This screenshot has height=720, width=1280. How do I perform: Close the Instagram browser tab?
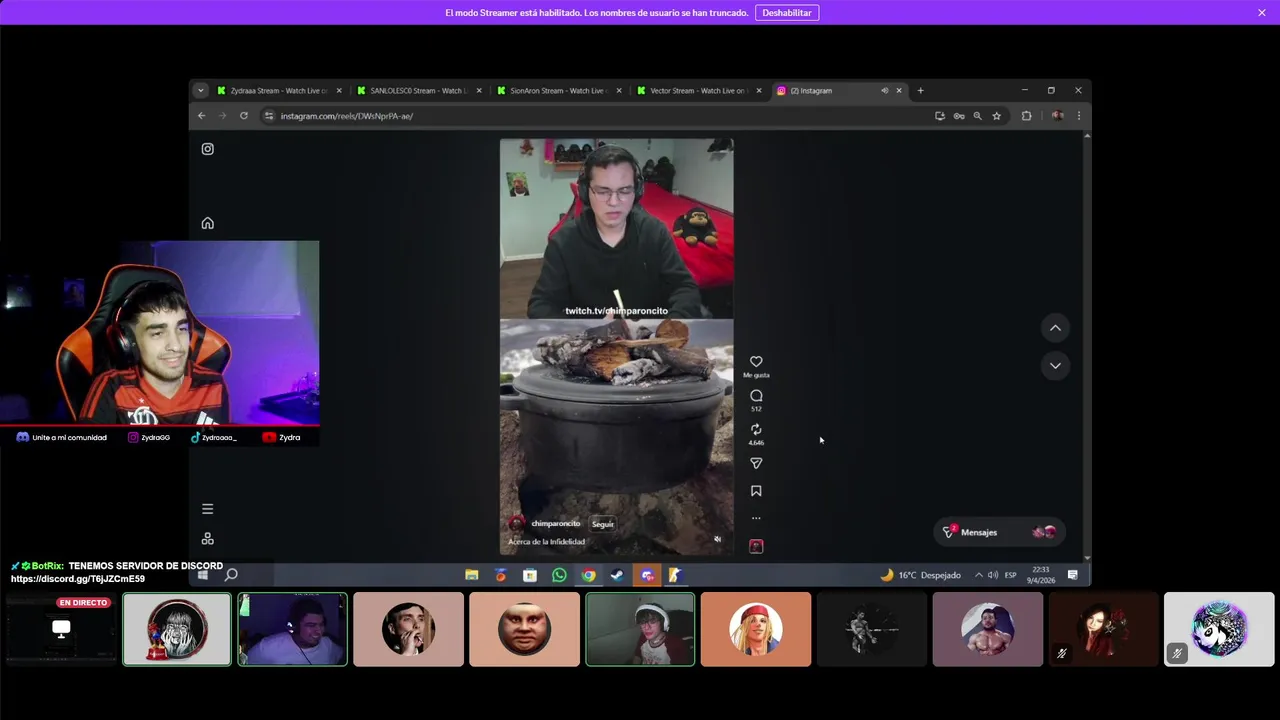[899, 91]
